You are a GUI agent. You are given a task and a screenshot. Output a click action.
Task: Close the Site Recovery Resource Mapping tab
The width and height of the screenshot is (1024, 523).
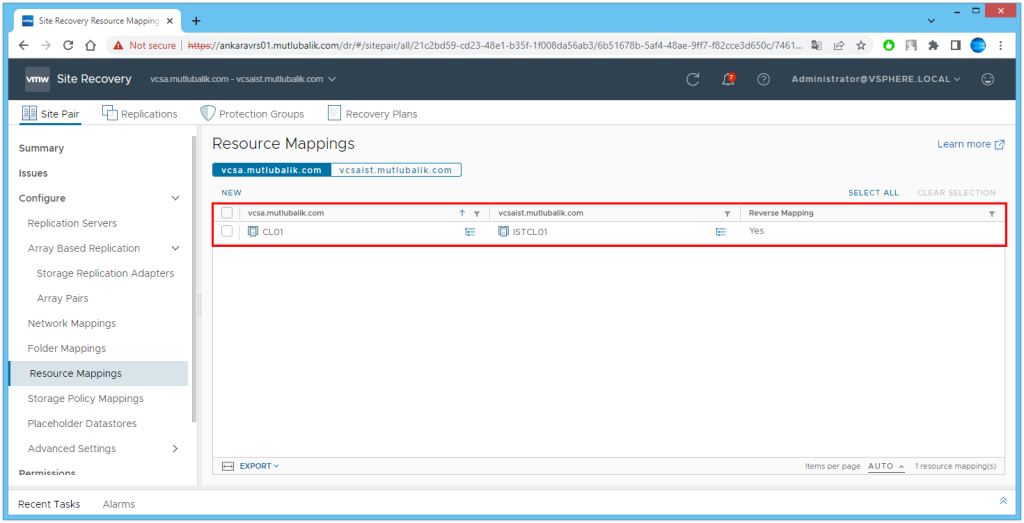click(x=170, y=20)
